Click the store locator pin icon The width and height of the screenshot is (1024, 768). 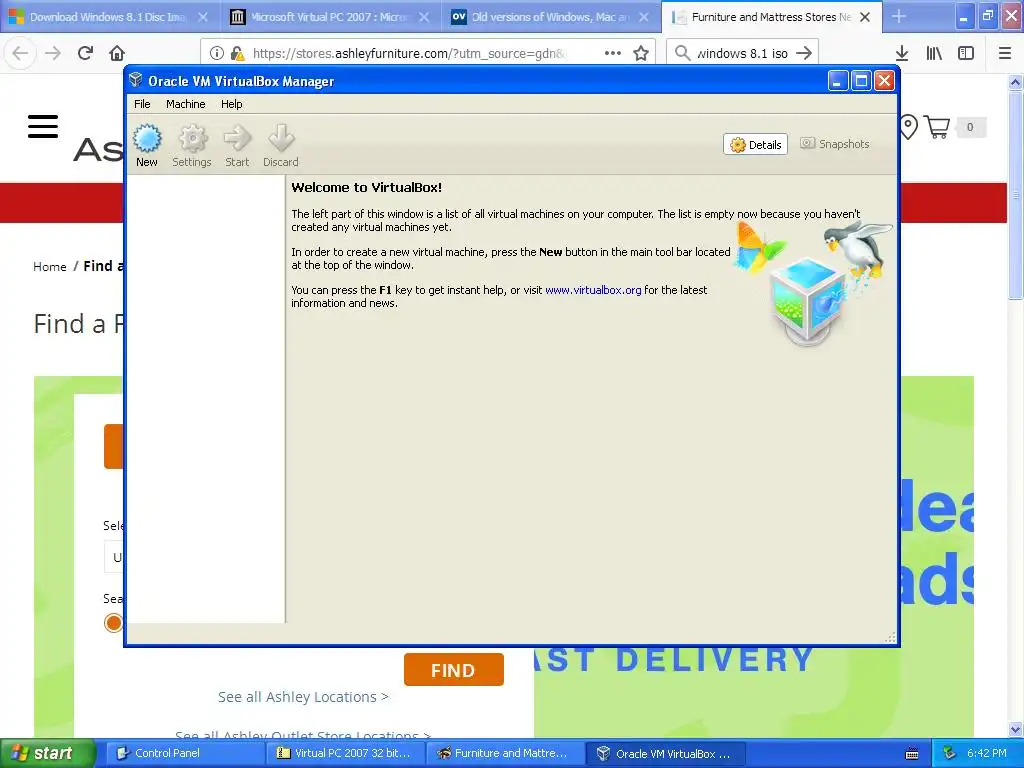908,127
